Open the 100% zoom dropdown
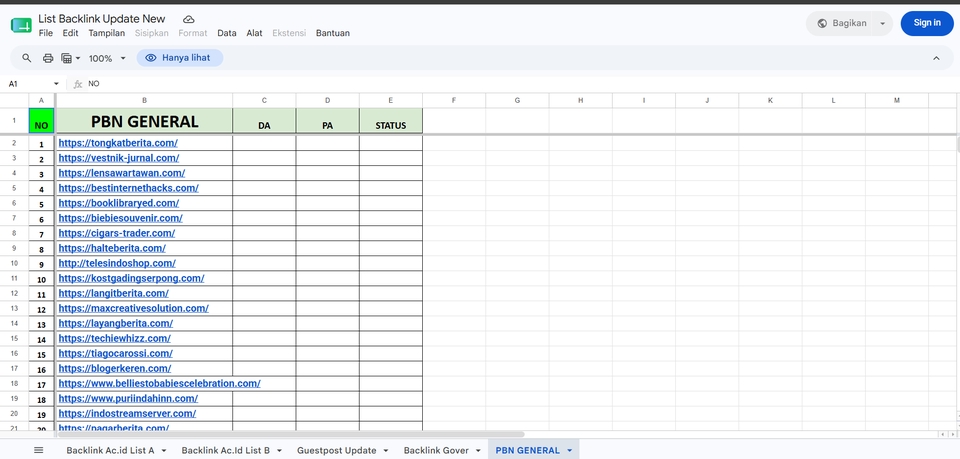960x459 pixels. pyautogui.click(x=107, y=58)
